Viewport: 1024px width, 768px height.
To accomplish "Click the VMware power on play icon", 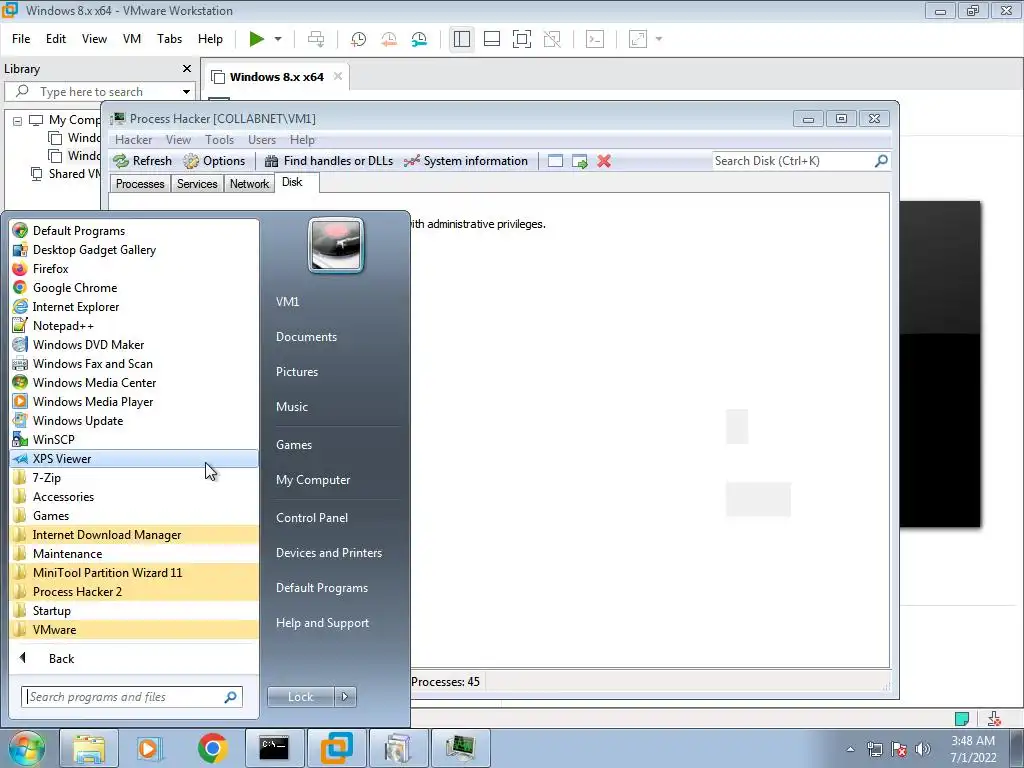I will (x=257, y=39).
